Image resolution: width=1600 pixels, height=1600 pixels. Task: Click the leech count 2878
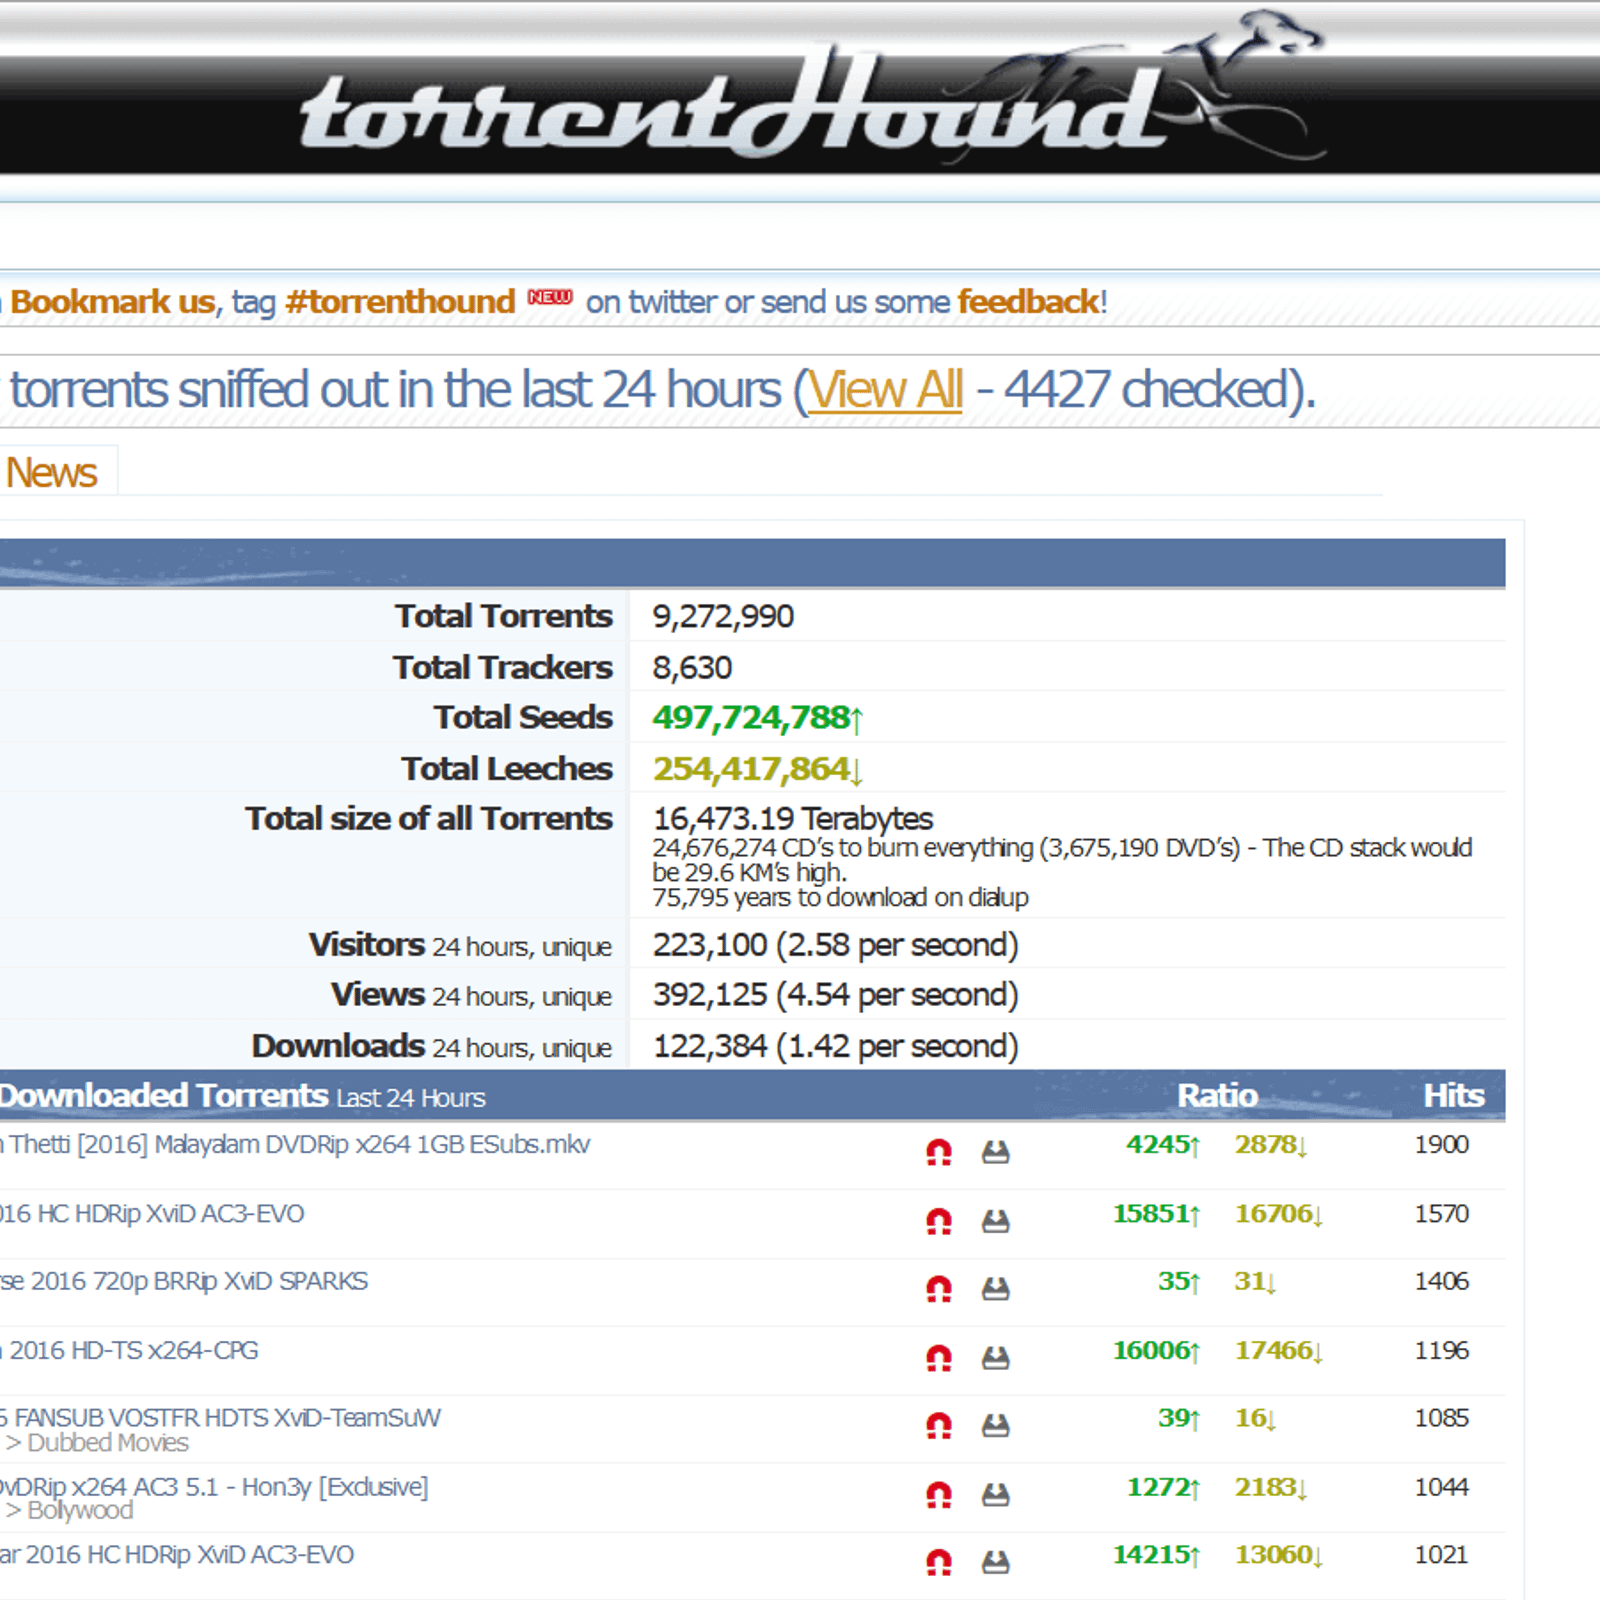[1270, 1145]
